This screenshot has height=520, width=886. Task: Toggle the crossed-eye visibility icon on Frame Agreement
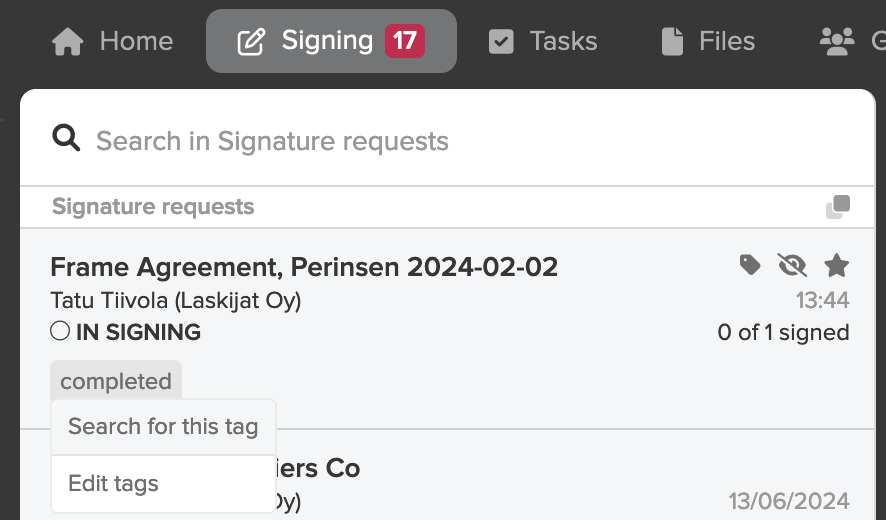click(792, 265)
